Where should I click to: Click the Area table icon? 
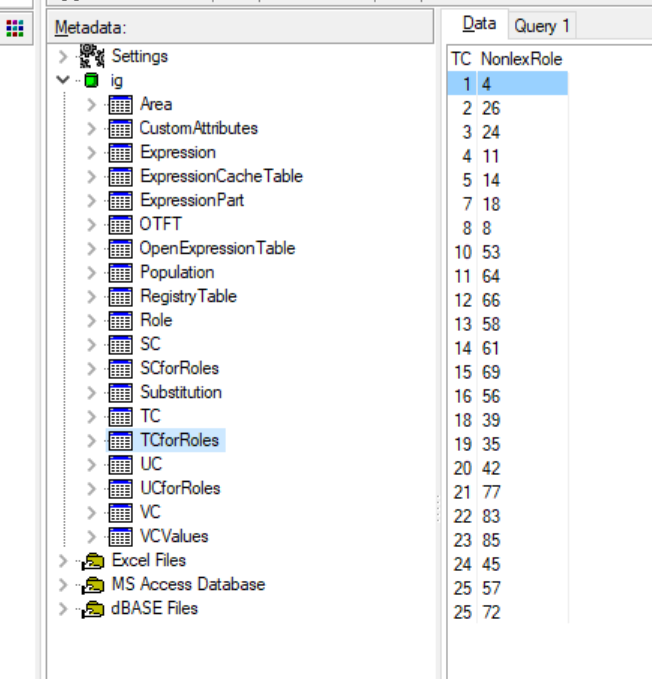120,104
